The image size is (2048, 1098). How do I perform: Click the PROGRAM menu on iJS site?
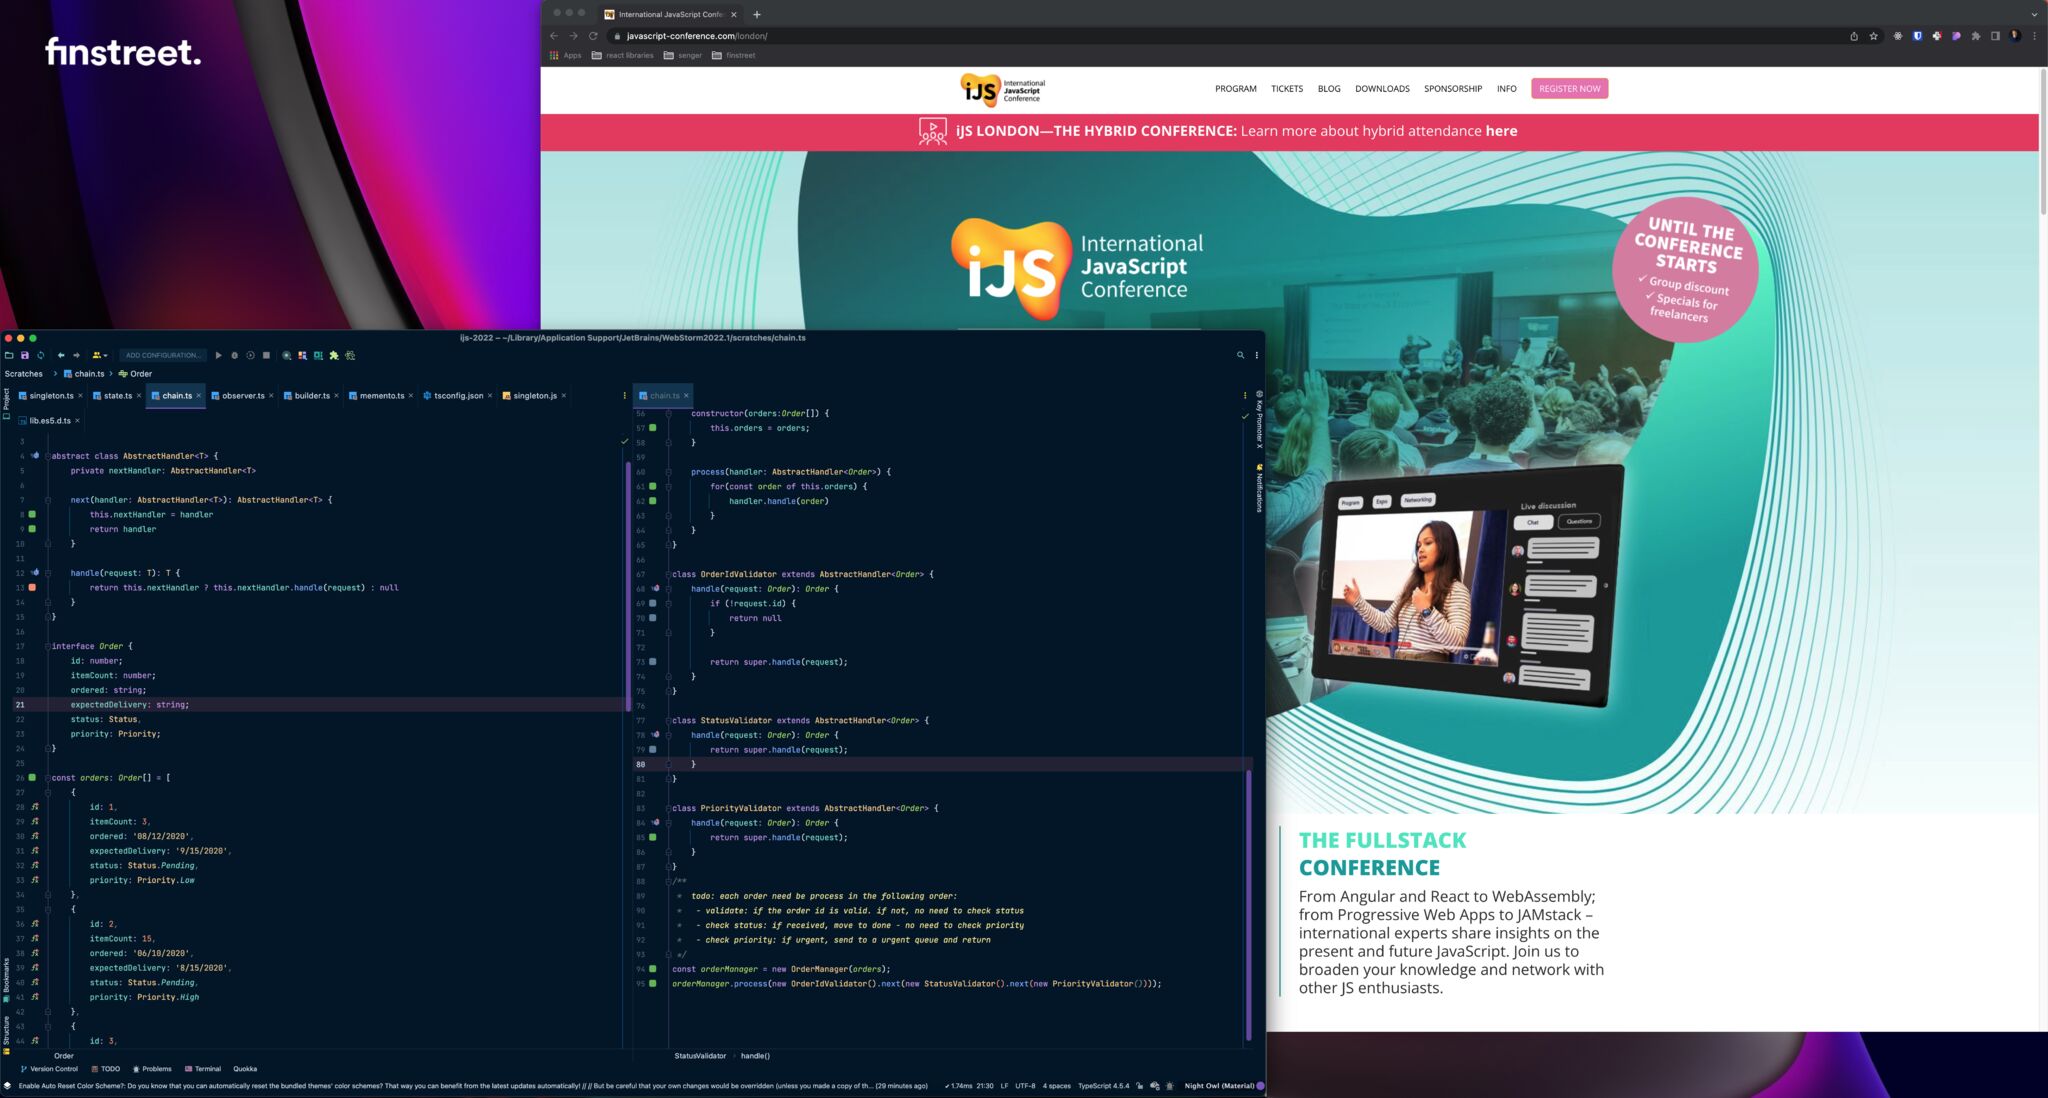1236,89
